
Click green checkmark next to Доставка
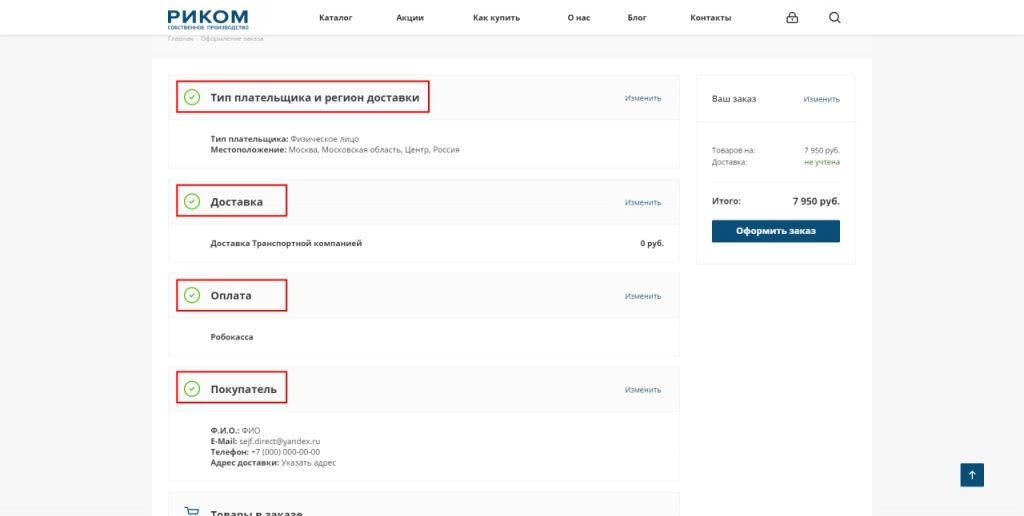(x=192, y=202)
